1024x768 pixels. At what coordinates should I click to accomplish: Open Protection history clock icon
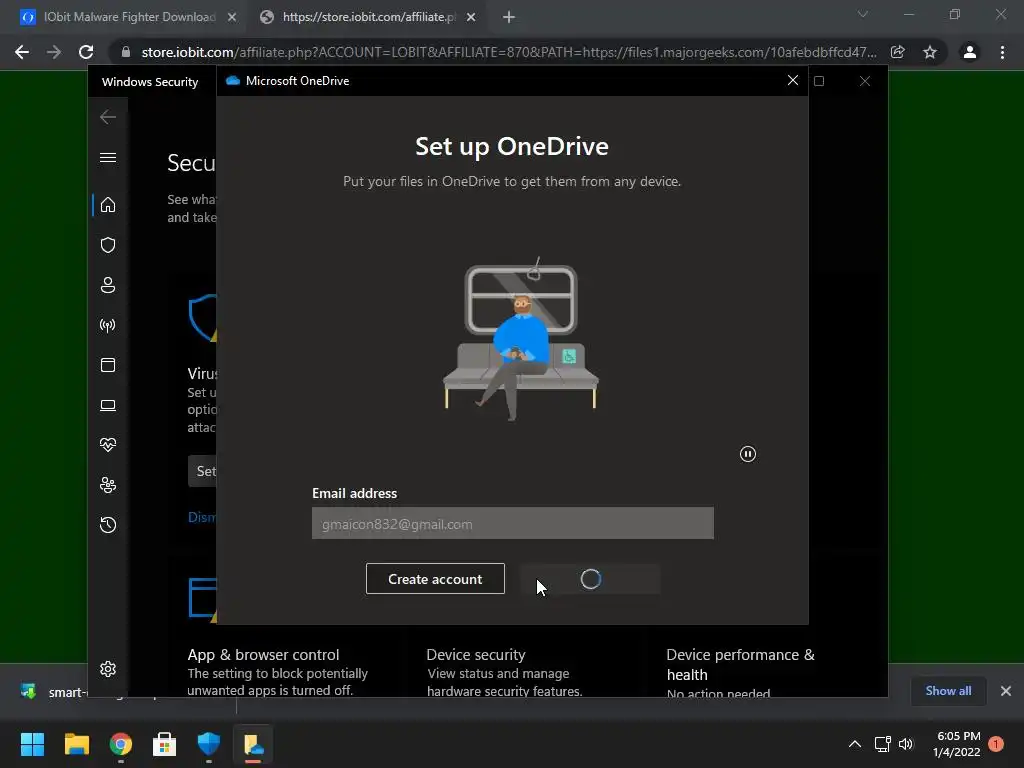[108, 525]
